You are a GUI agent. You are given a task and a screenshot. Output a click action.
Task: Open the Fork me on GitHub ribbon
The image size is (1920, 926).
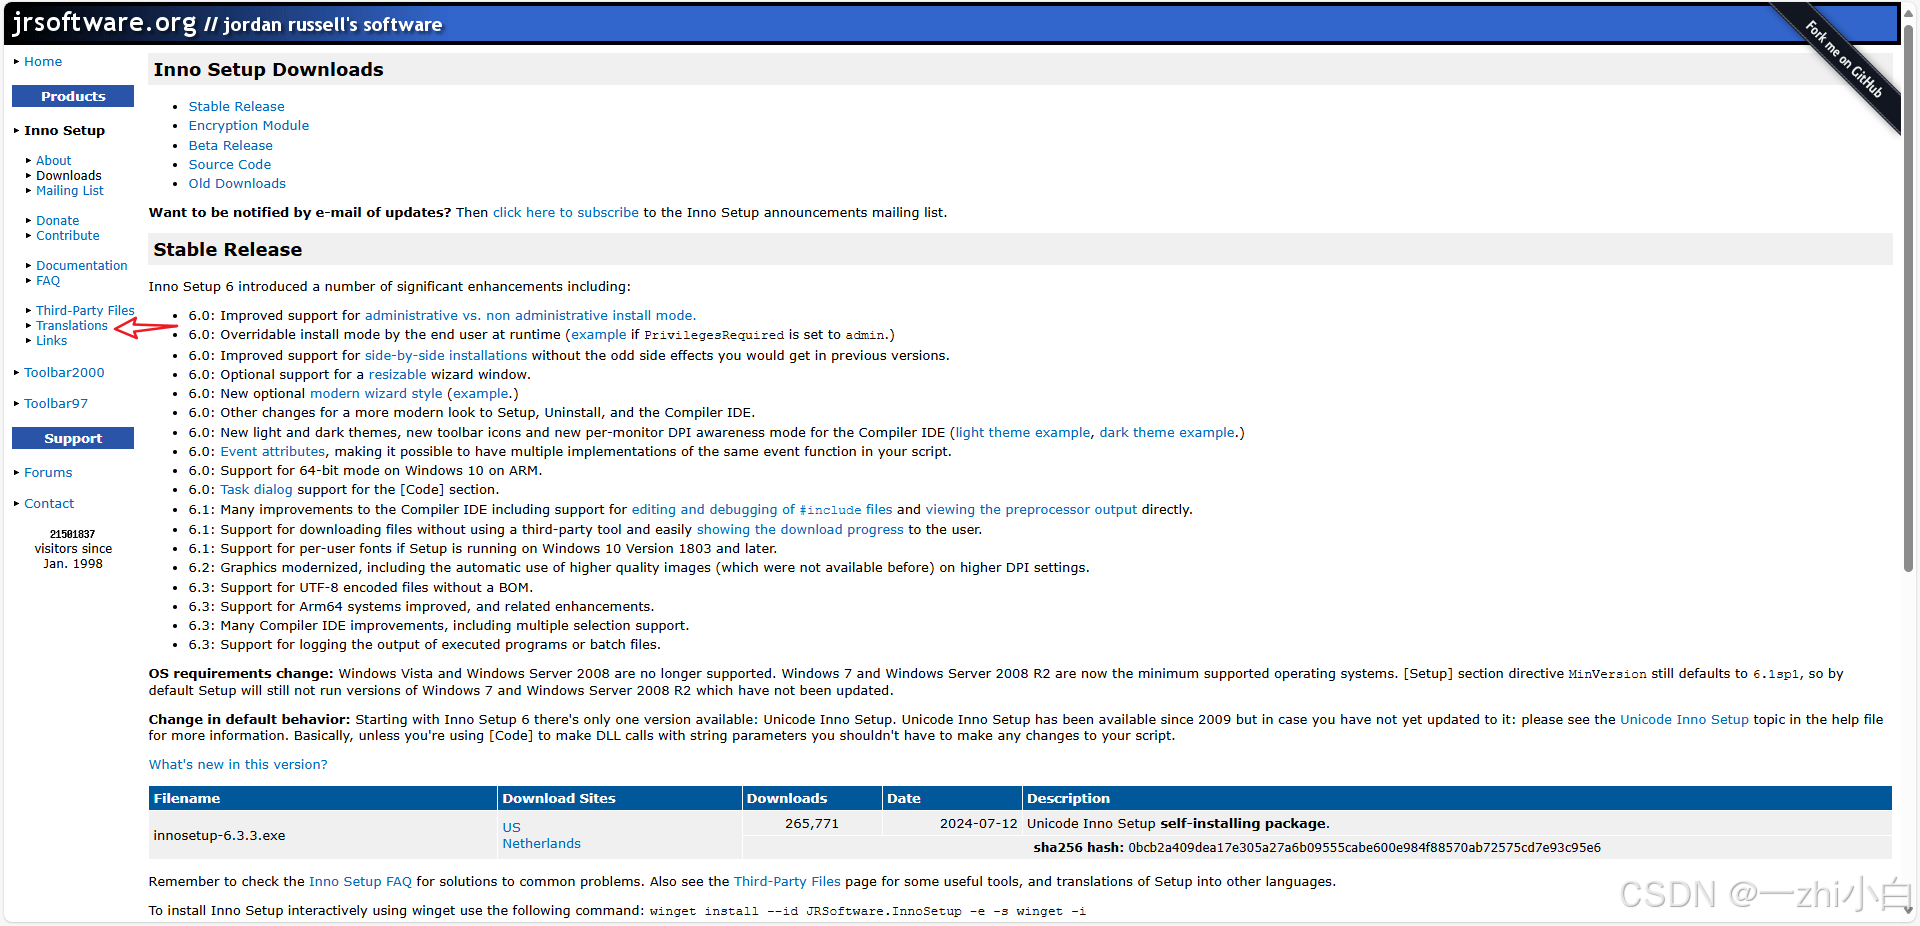point(1845,59)
